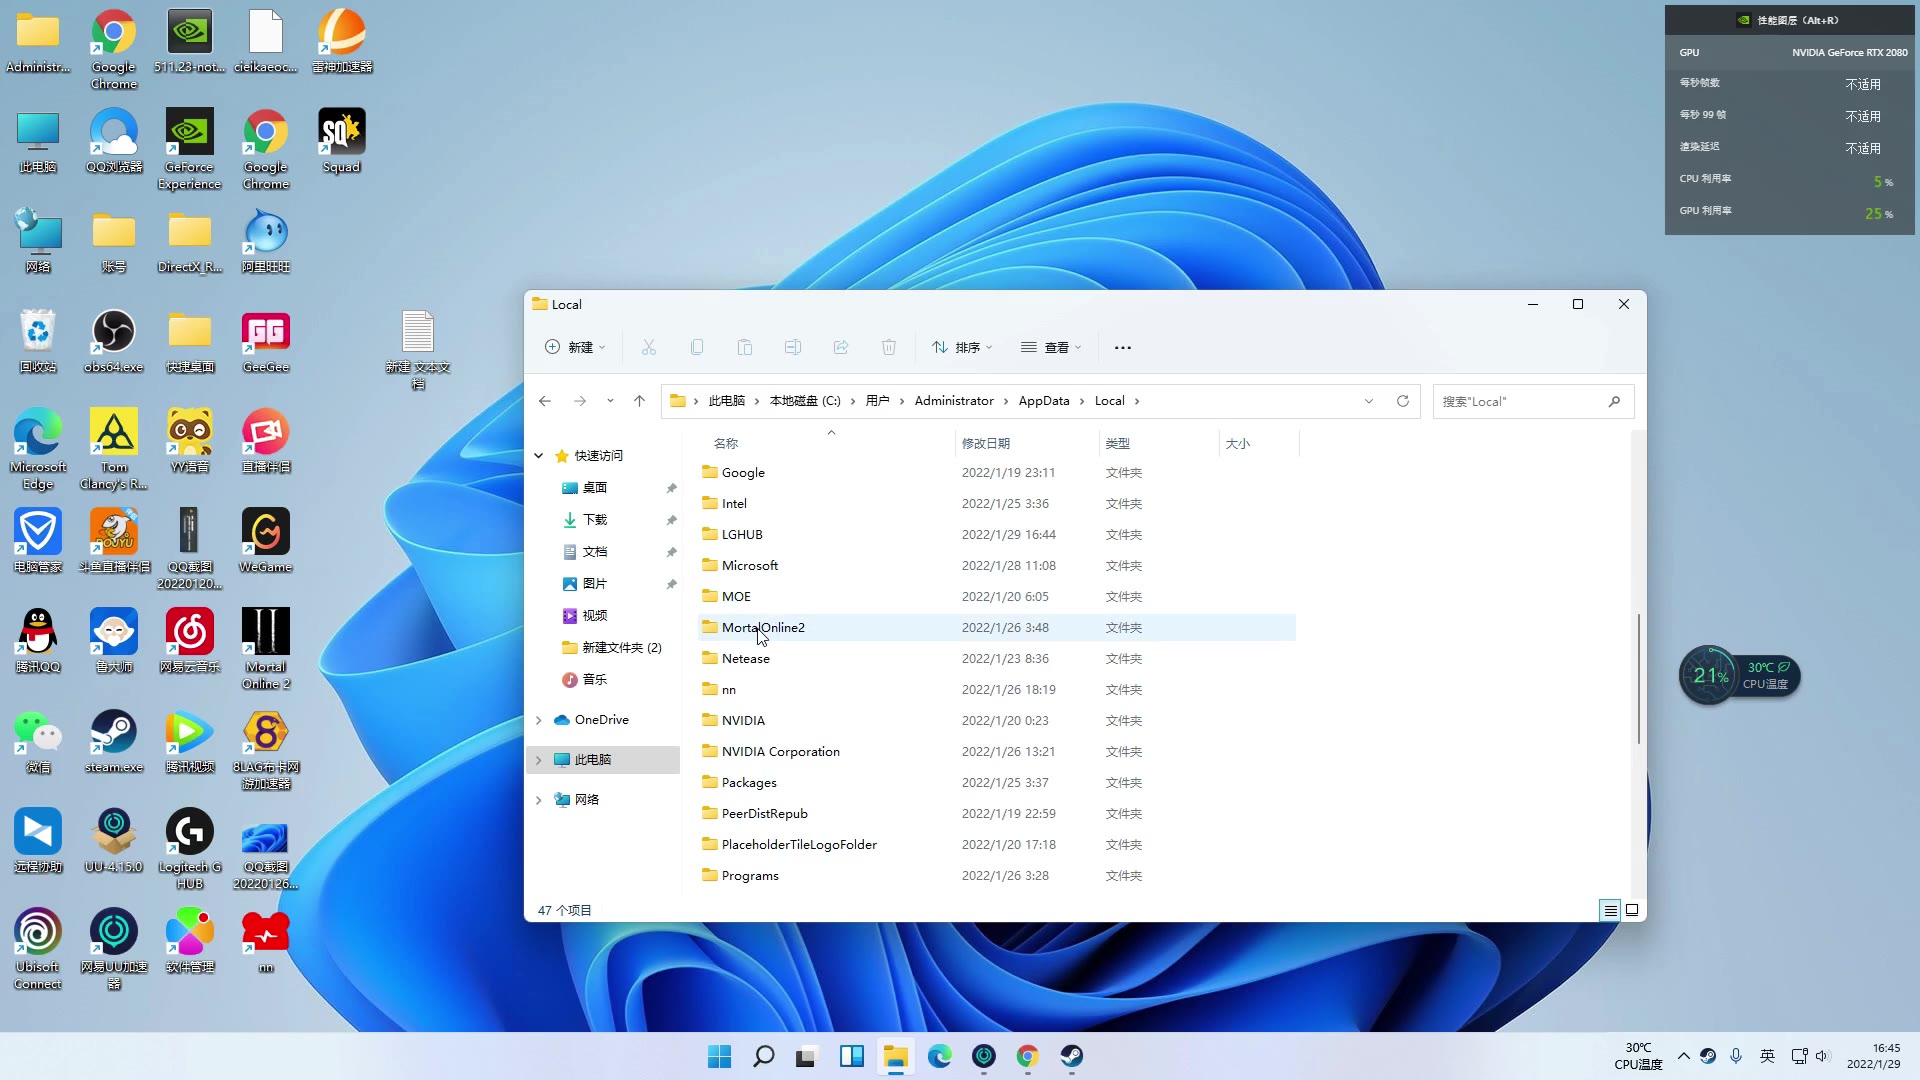Open Steam from the taskbar
1920x1080 pixels.
point(1072,1056)
